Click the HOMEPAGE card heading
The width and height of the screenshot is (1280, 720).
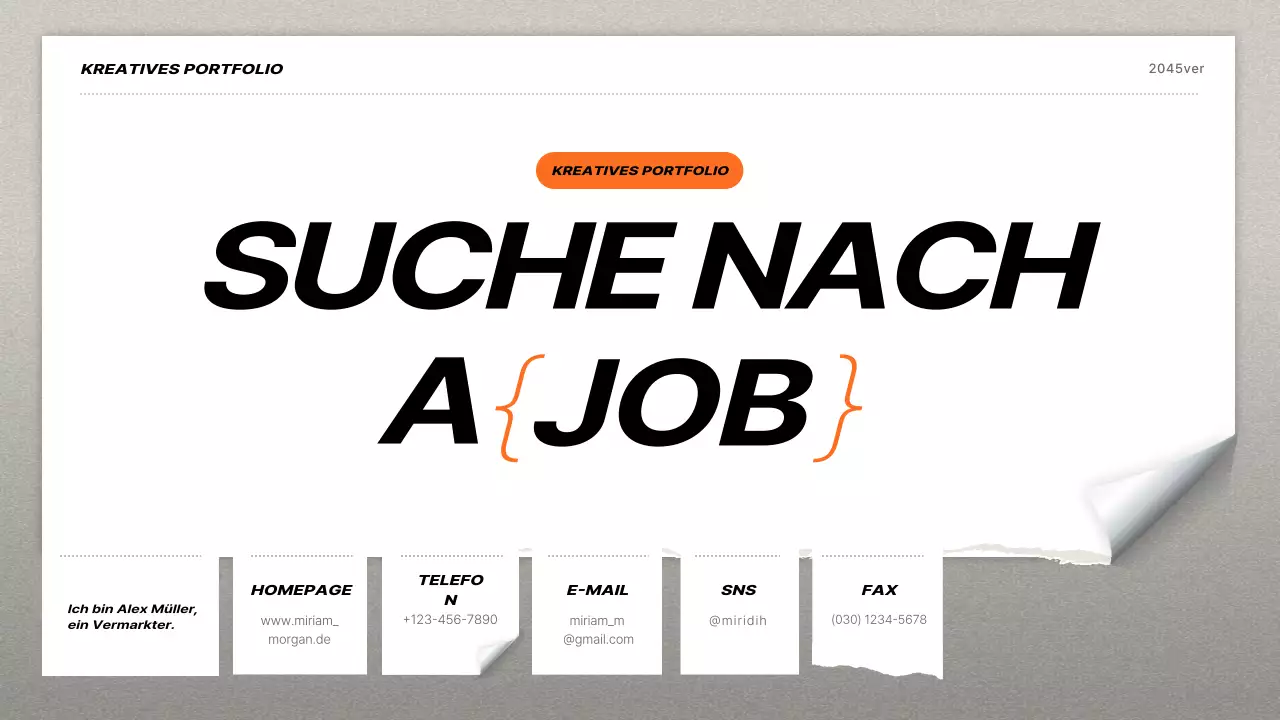301,590
